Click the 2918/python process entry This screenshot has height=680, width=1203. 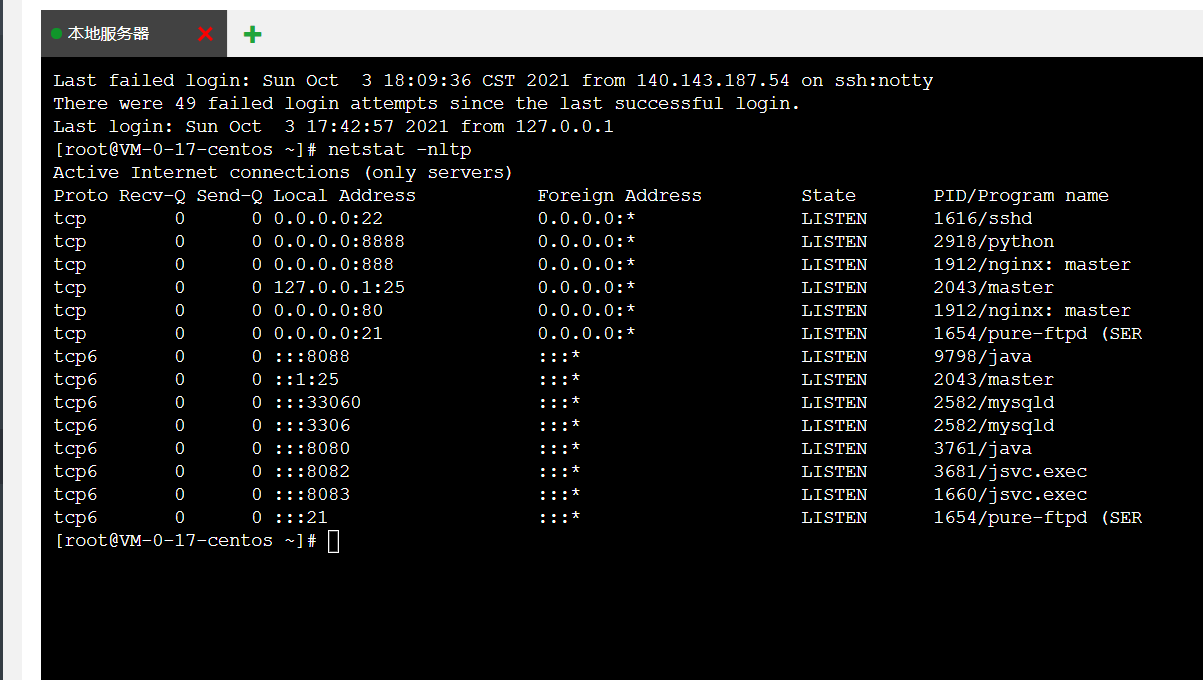[994, 242]
